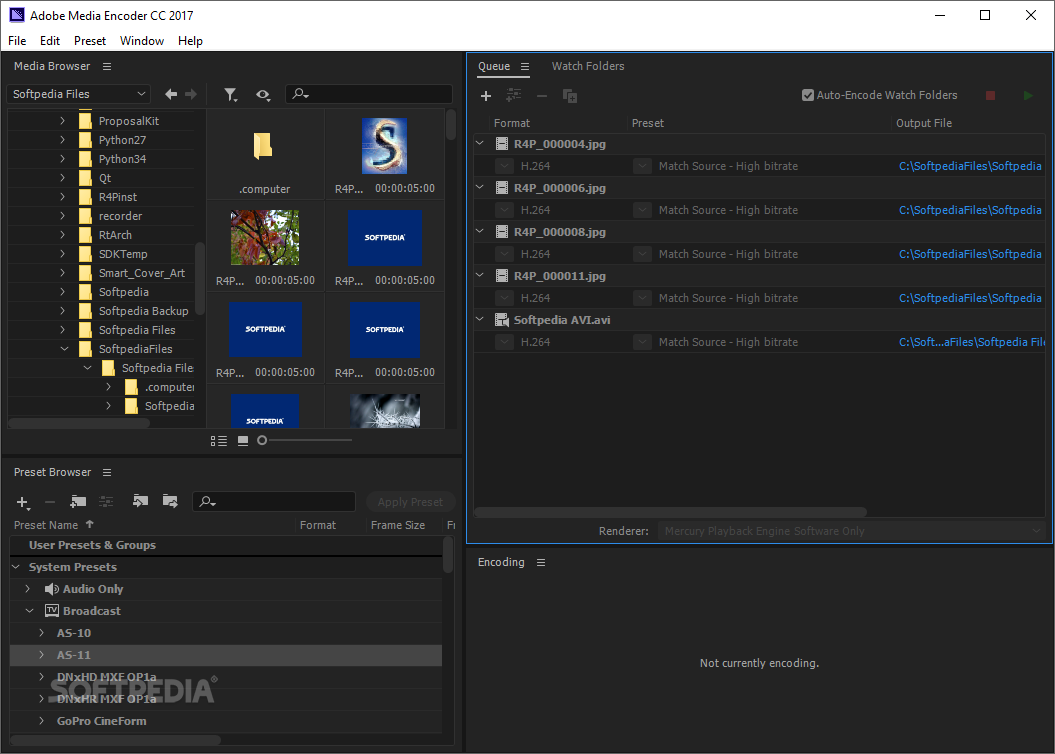Go forward in Media Browser navigation
Screen dimensions: 1055x754
coord(191,94)
